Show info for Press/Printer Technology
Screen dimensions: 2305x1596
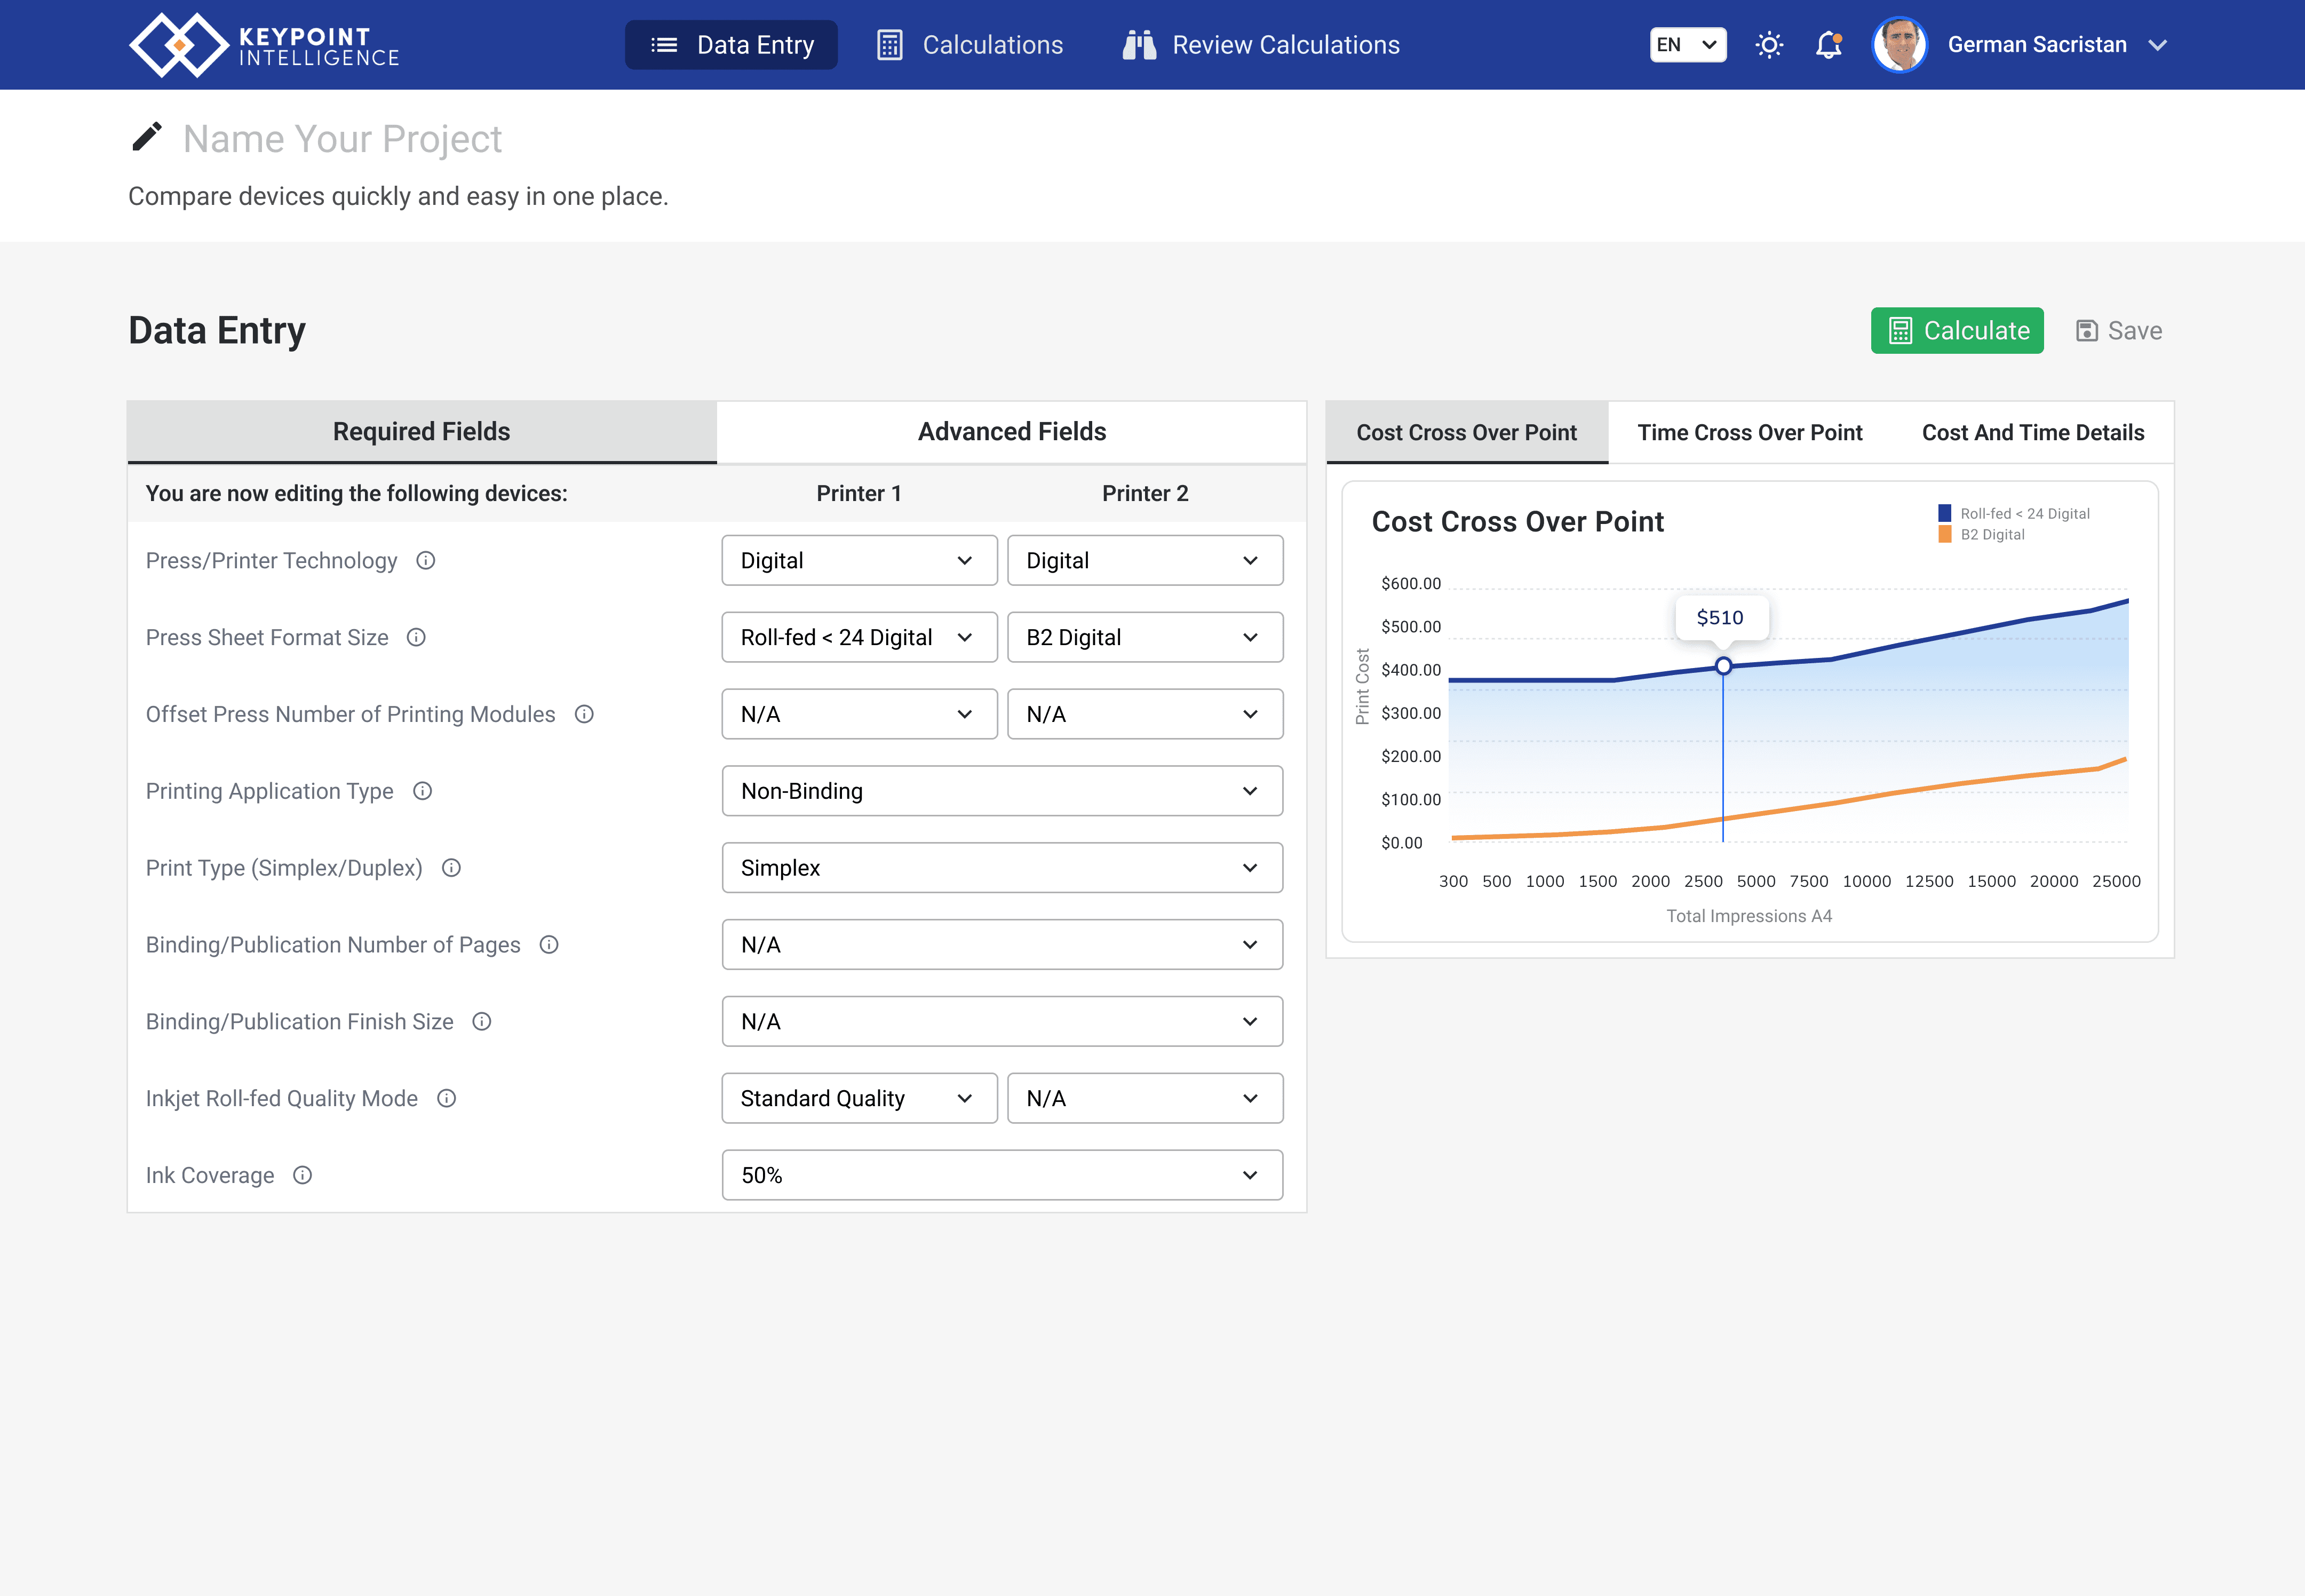pos(426,561)
